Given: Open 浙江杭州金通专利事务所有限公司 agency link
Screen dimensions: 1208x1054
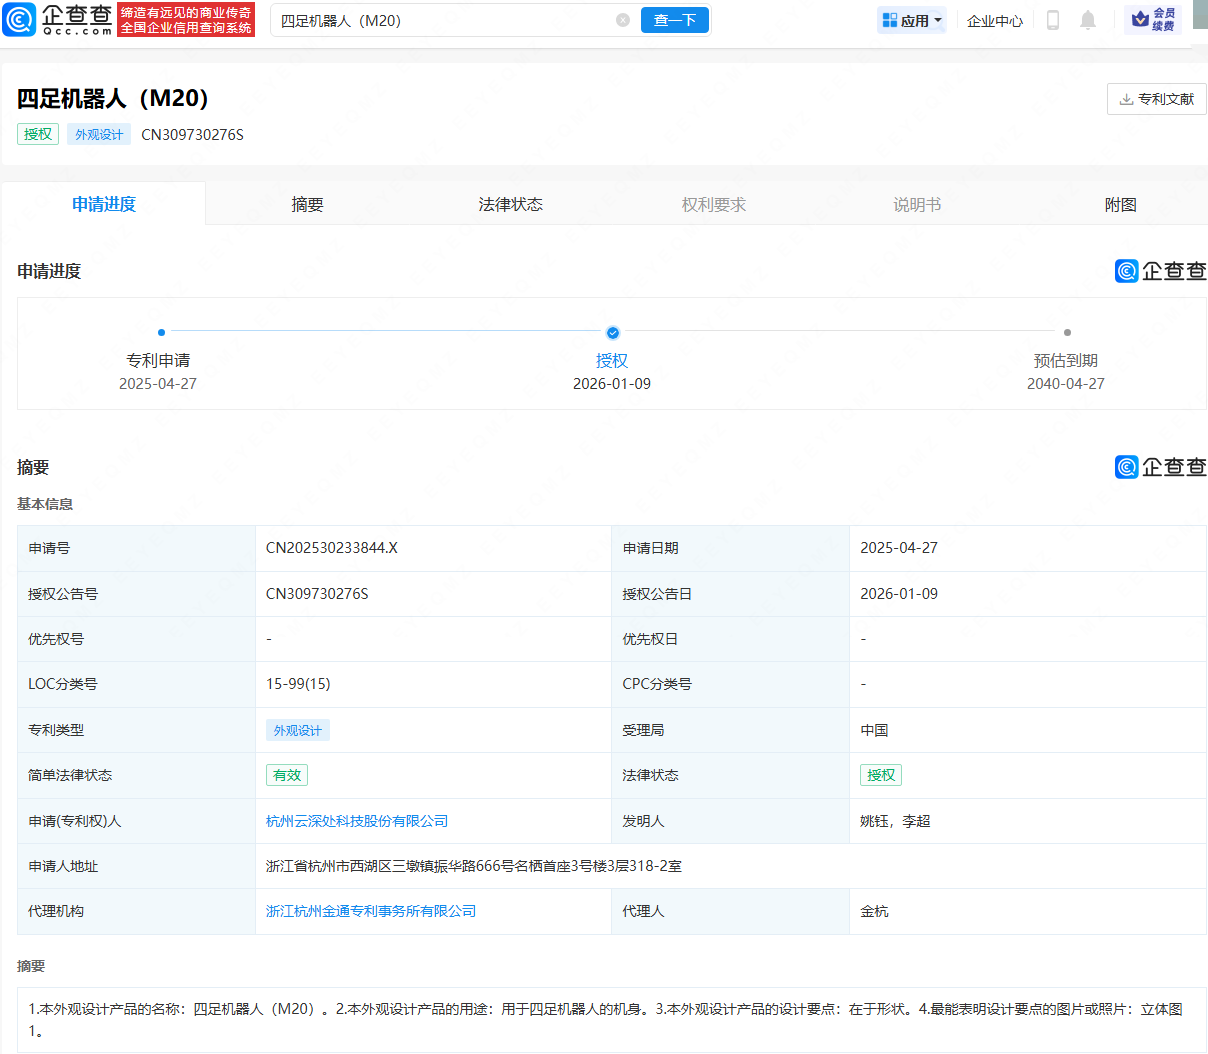Looking at the screenshot, I should click(x=369, y=911).
